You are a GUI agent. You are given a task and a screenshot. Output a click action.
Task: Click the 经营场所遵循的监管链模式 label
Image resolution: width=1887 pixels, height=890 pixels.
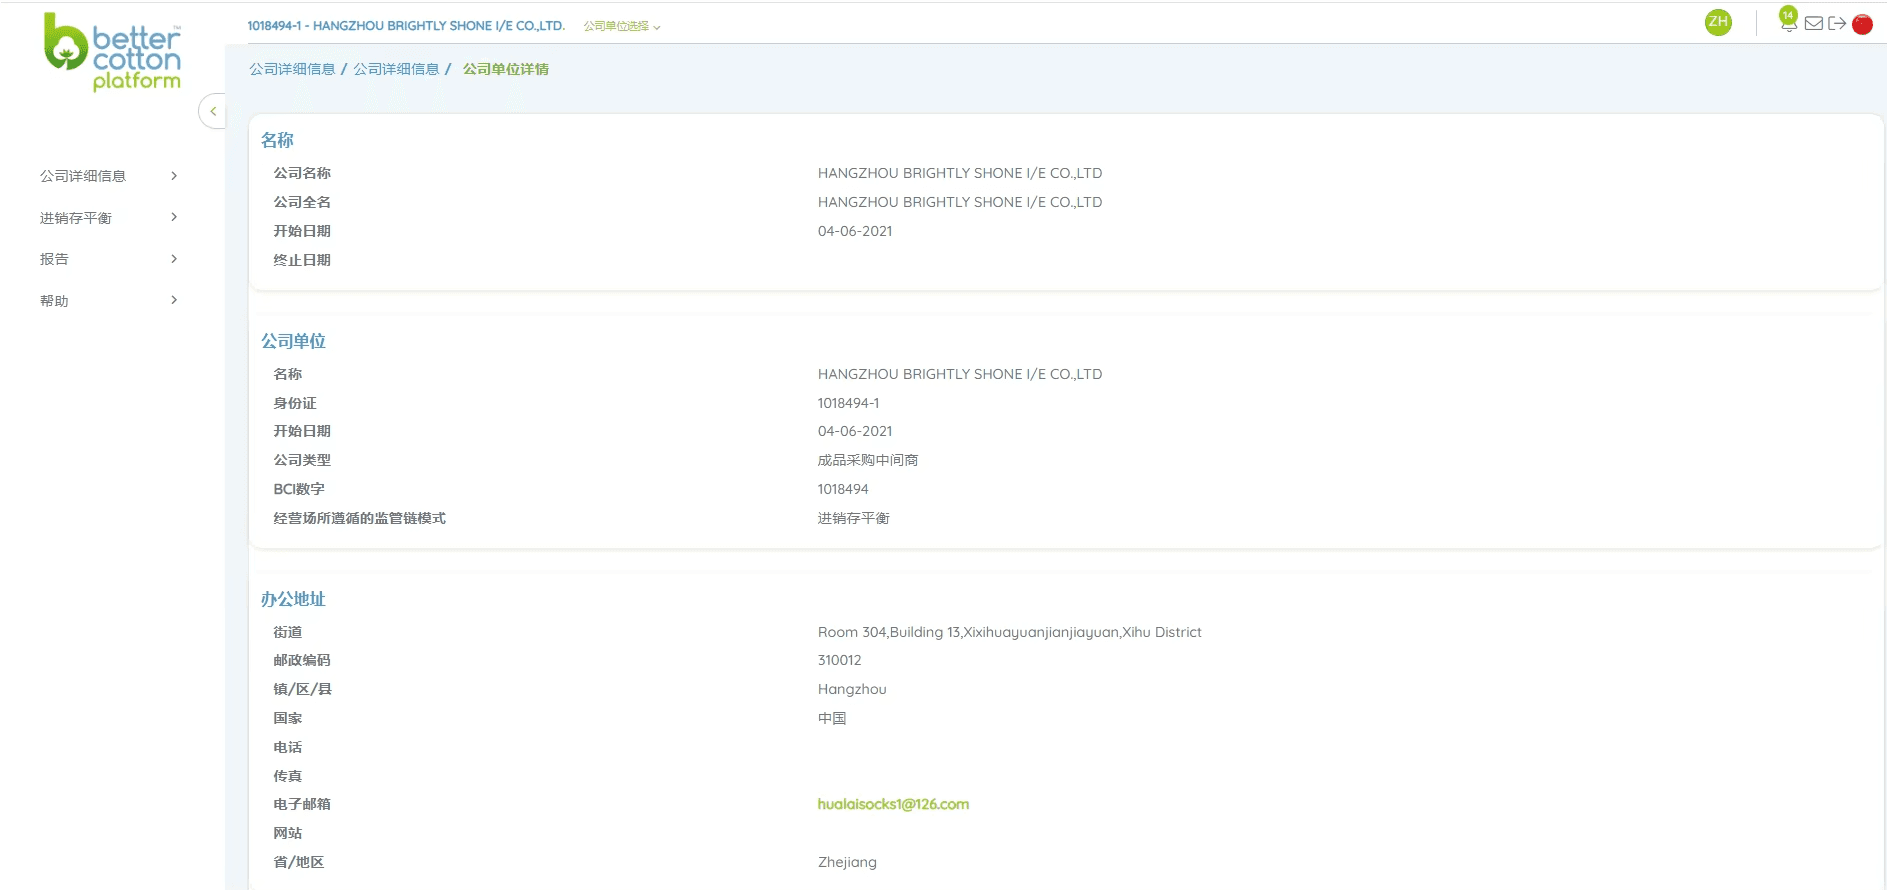click(360, 518)
